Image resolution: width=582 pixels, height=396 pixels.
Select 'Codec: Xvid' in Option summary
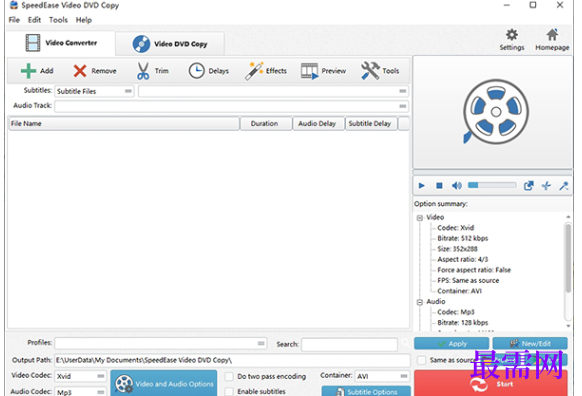455,228
